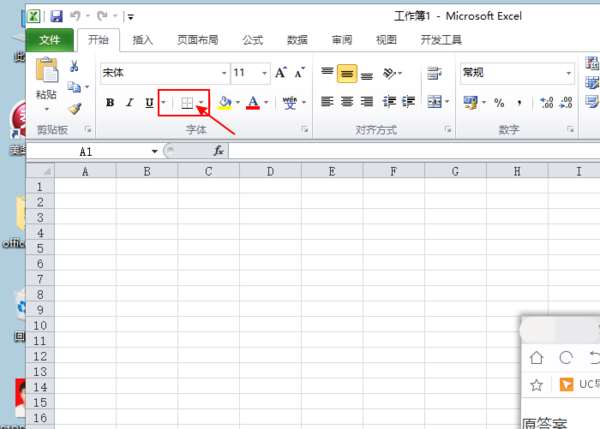Image resolution: width=600 pixels, height=429 pixels.
Task: Expand the font color dropdown arrow
Action: pos(266,103)
